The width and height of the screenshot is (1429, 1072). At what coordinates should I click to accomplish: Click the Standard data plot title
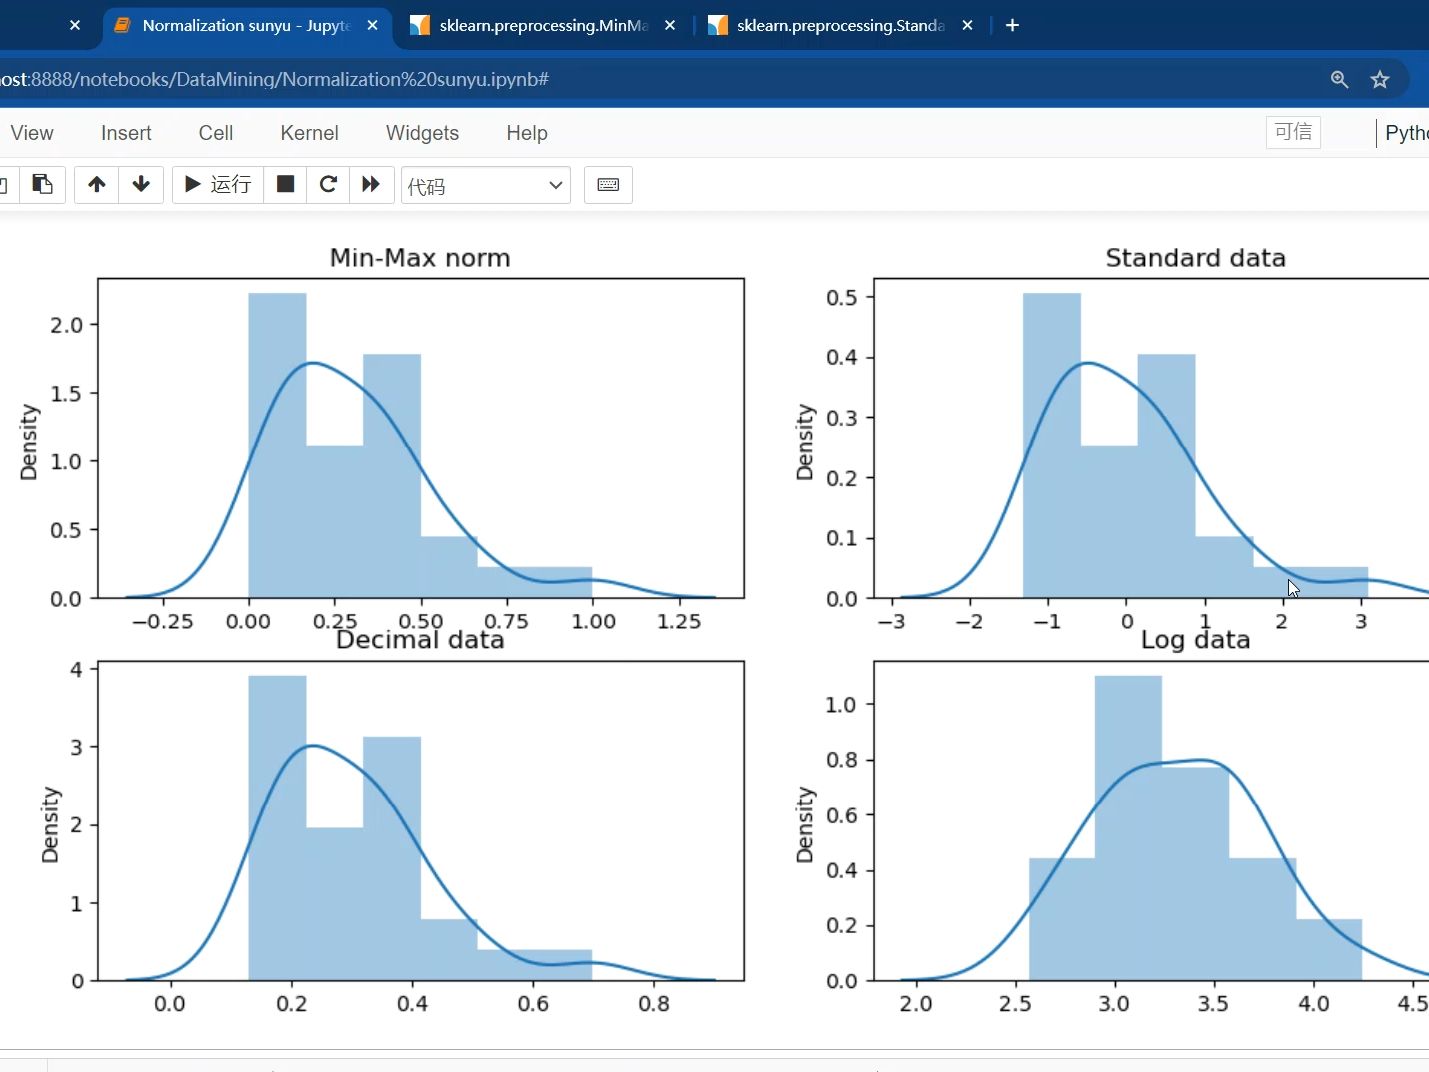tap(1195, 258)
